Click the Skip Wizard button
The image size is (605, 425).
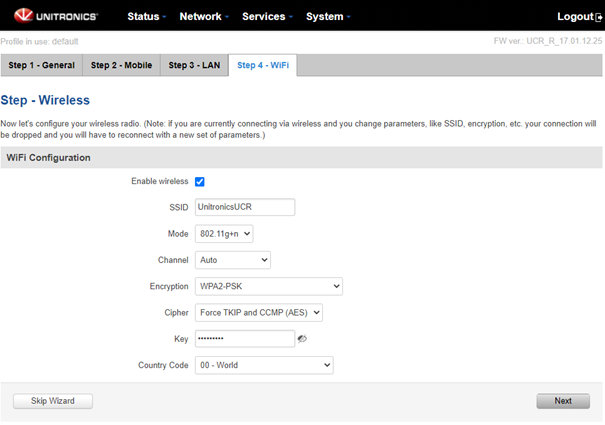coord(53,401)
